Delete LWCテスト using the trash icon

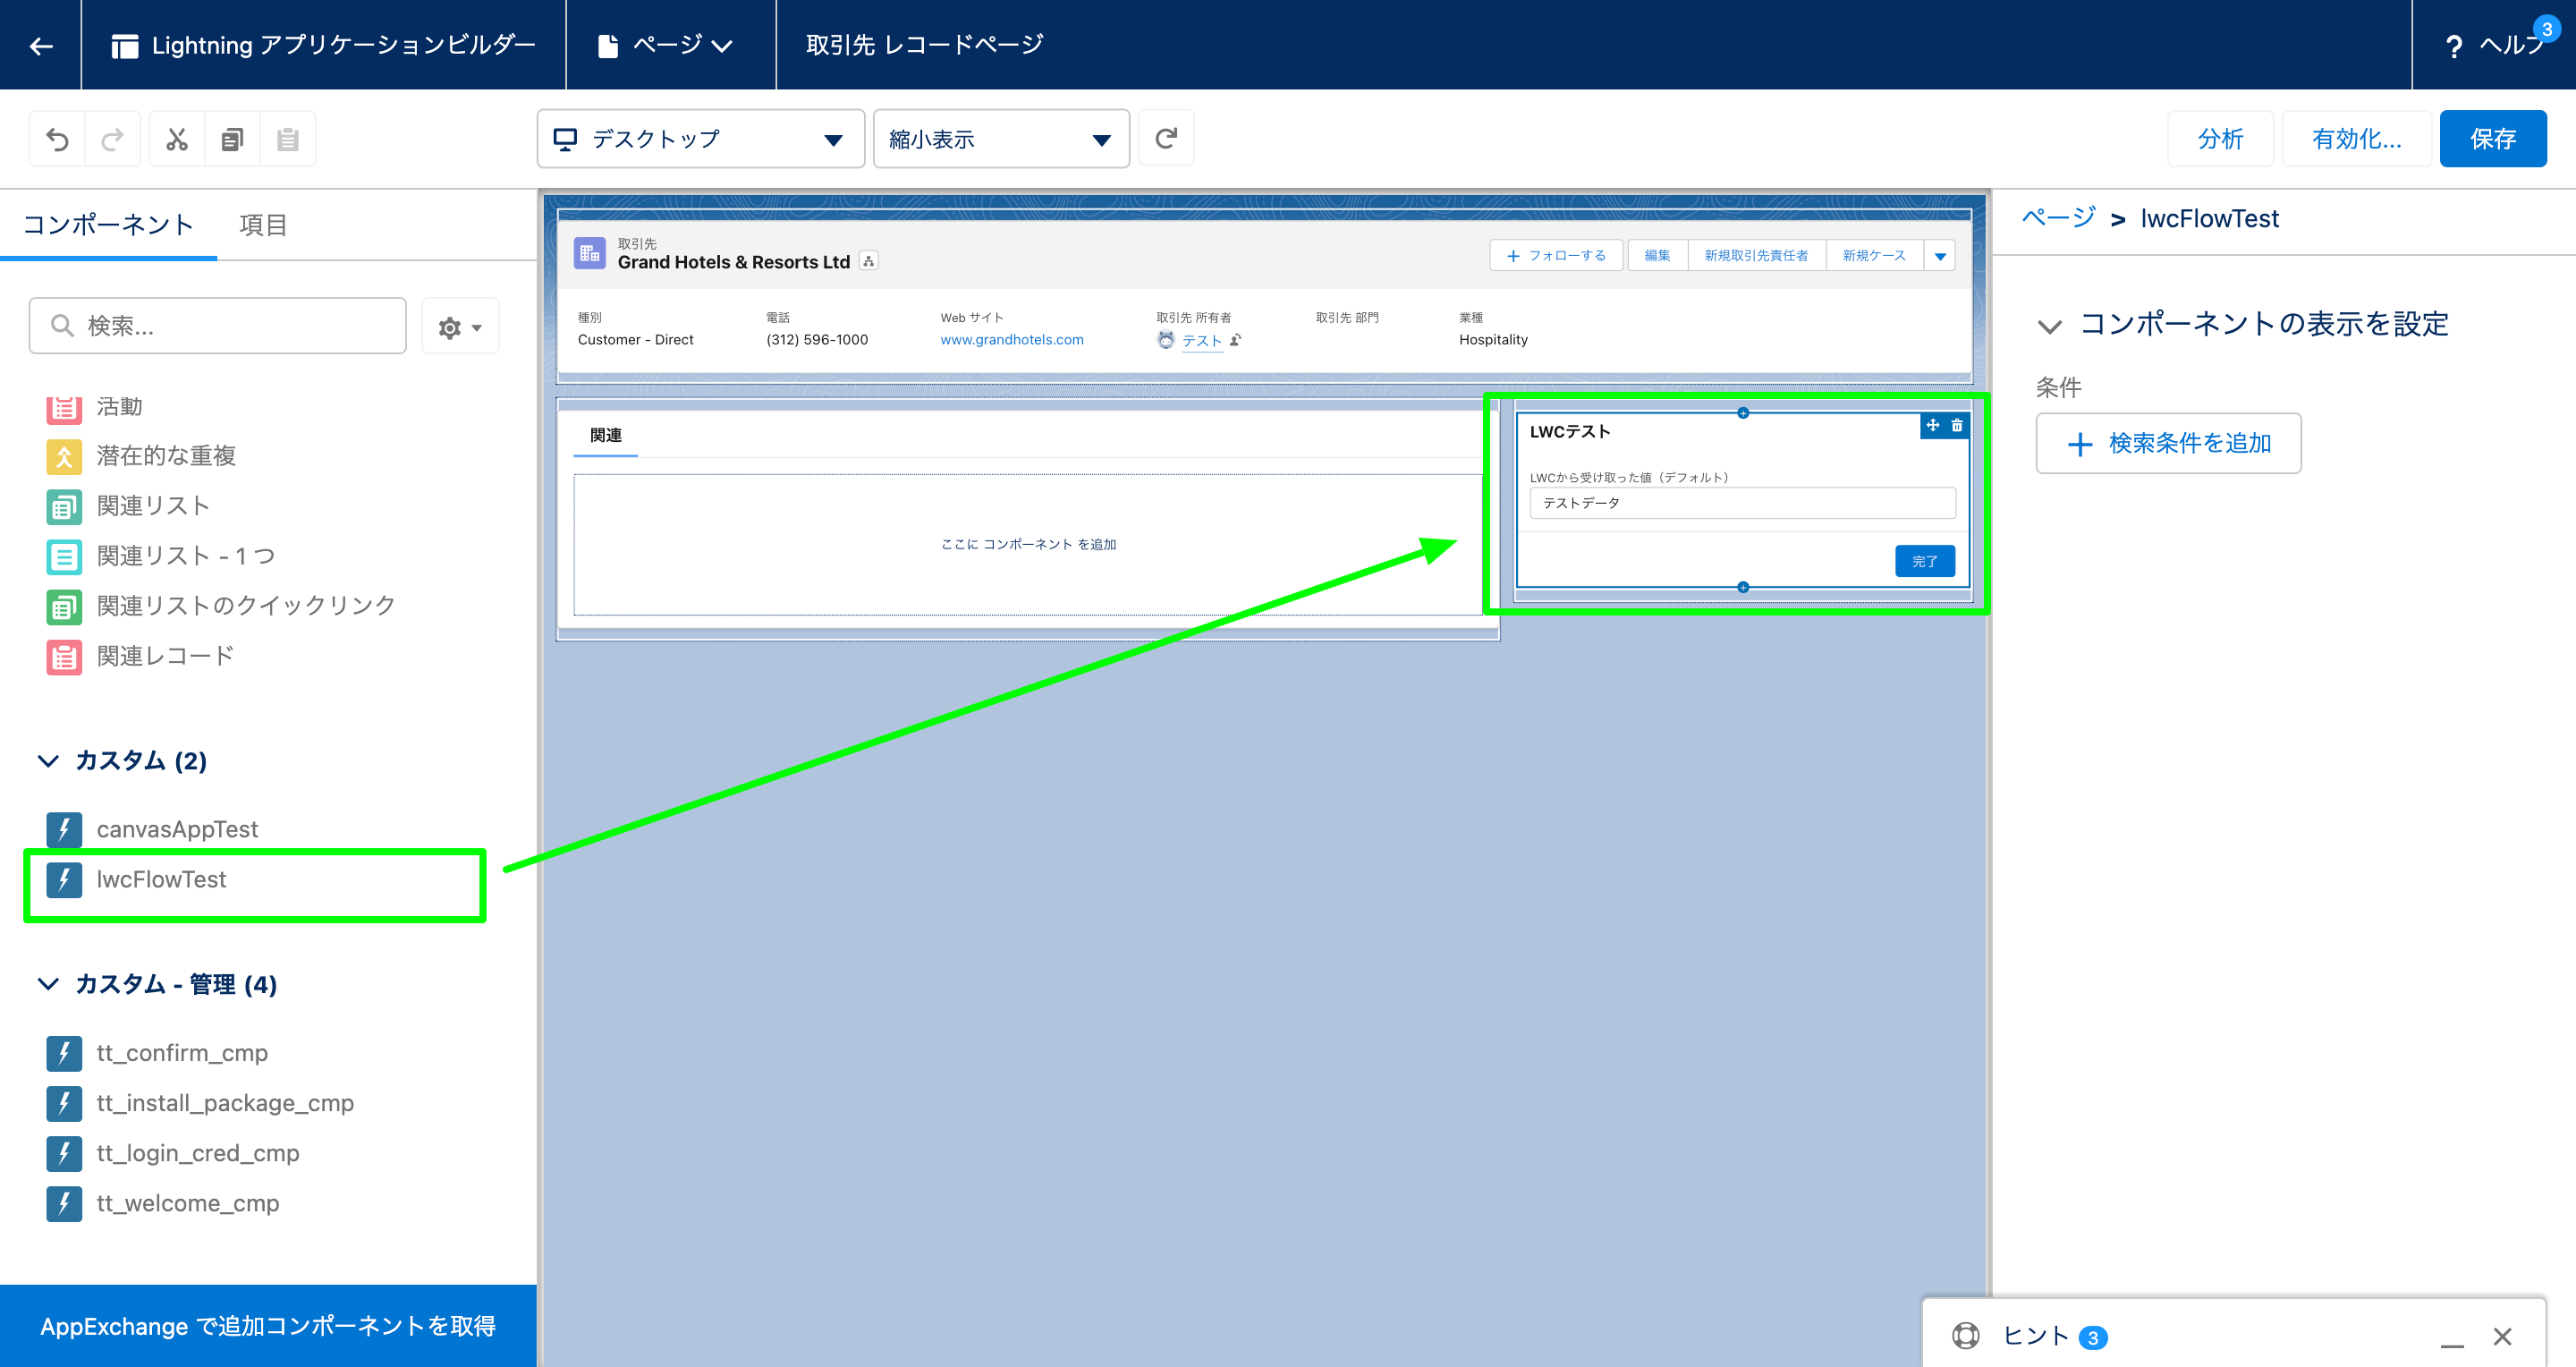point(1957,425)
